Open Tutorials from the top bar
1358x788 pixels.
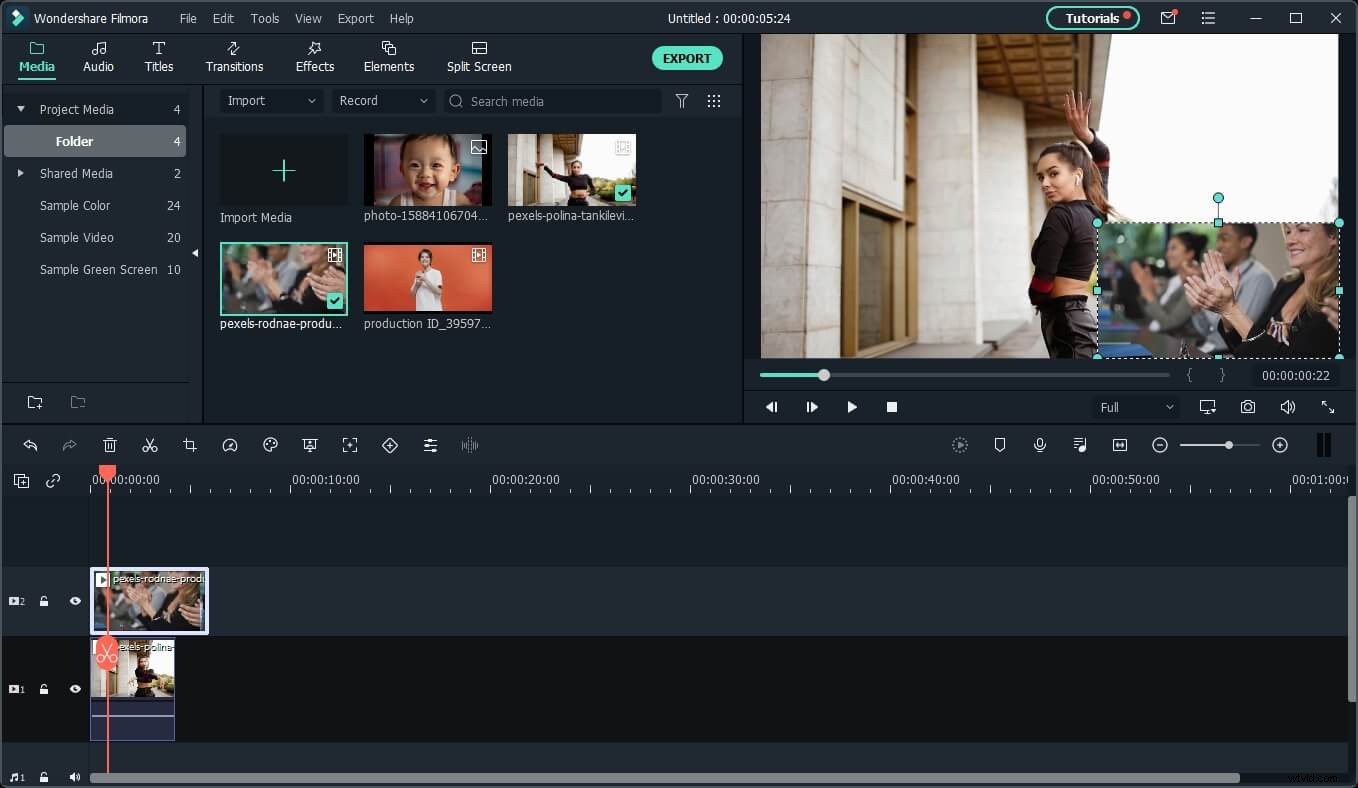[1092, 18]
